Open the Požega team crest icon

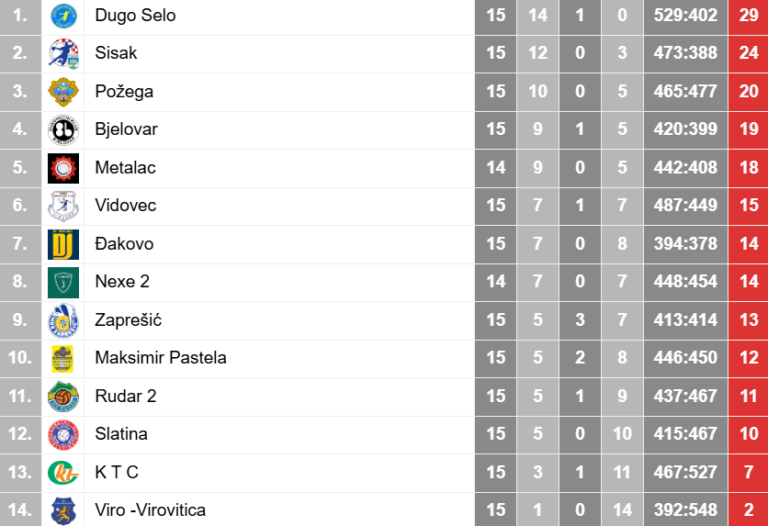coord(63,92)
